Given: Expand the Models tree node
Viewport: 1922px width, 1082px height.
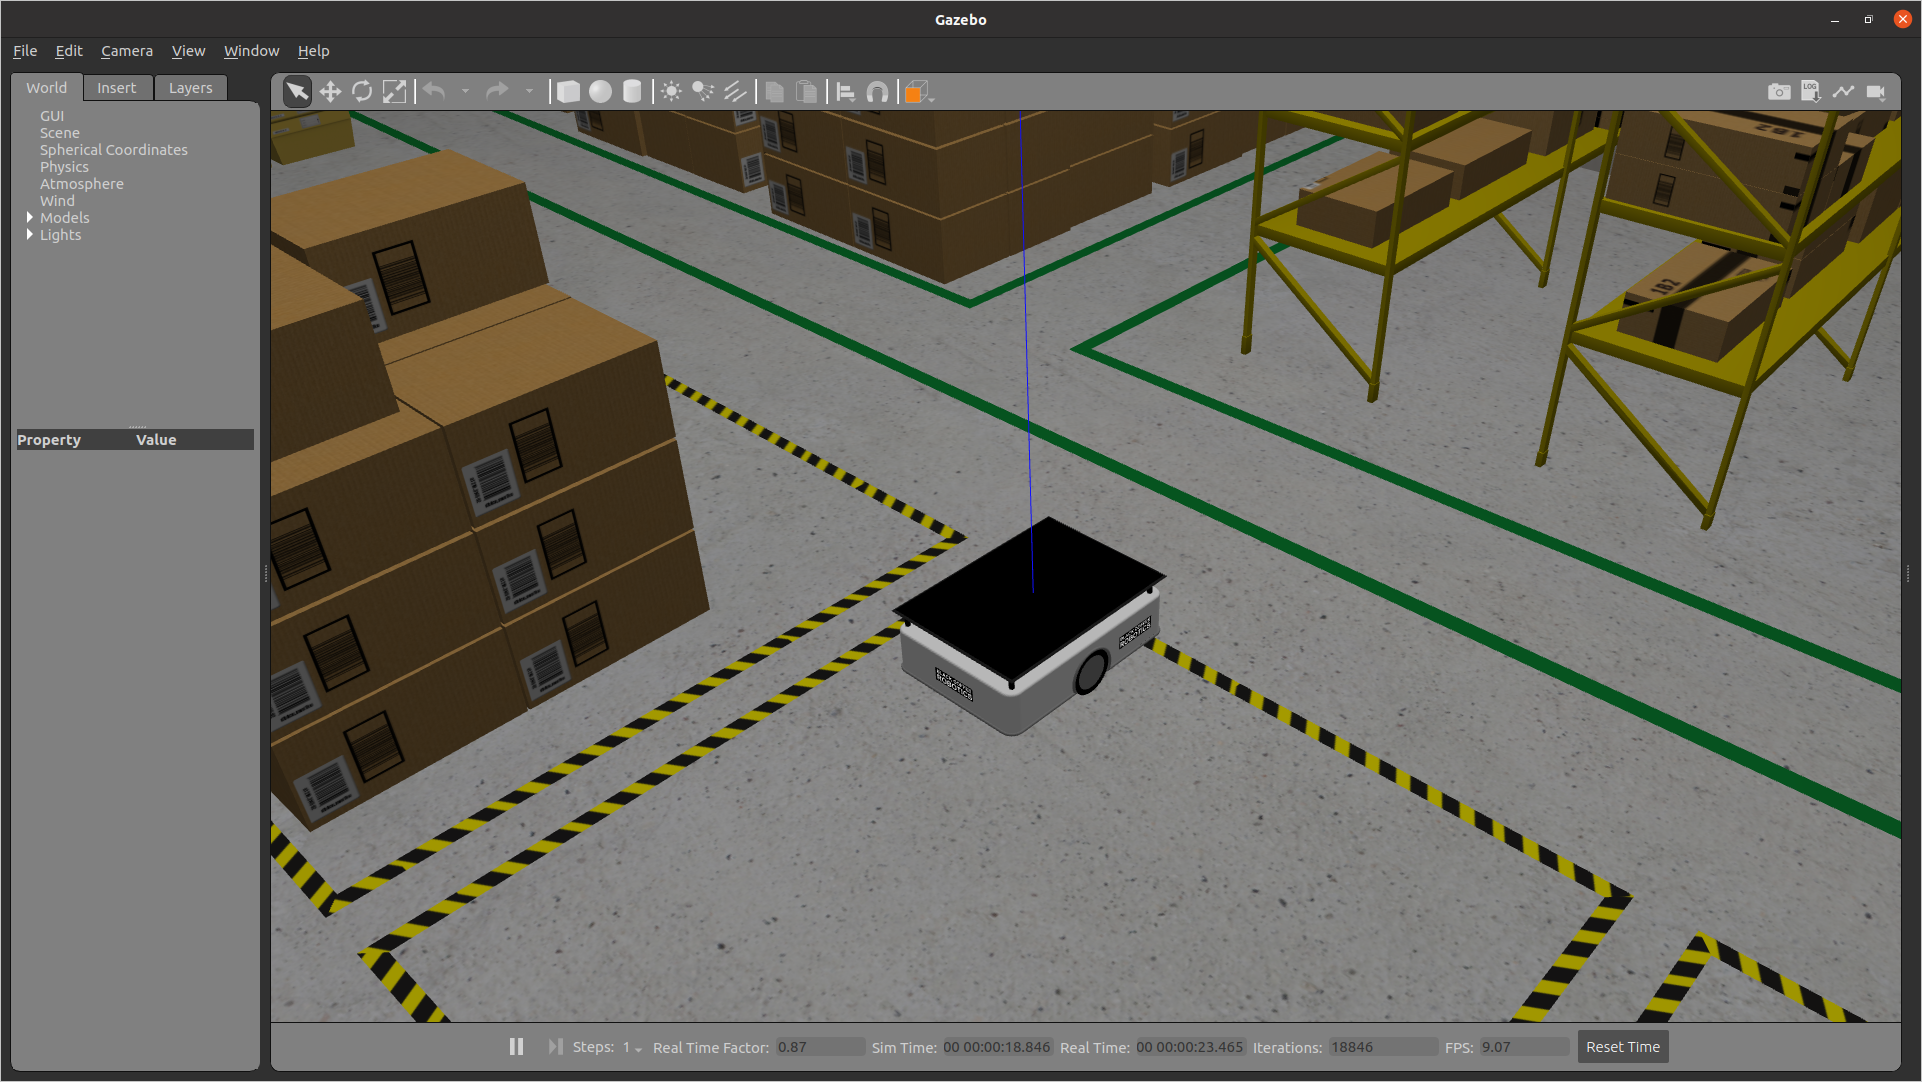Looking at the screenshot, I should pyautogui.click(x=30, y=218).
